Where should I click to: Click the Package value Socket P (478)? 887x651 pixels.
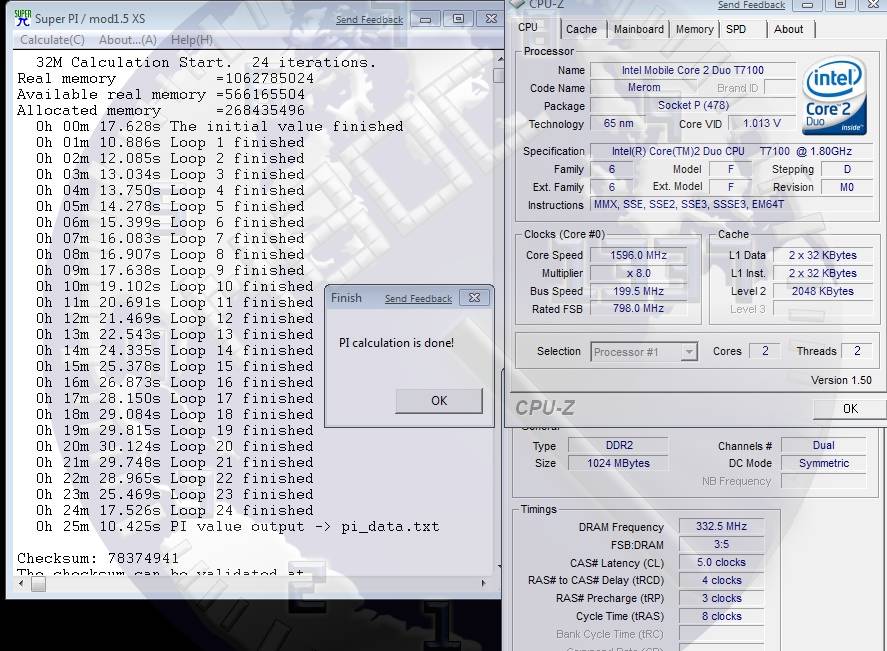pyautogui.click(x=692, y=105)
